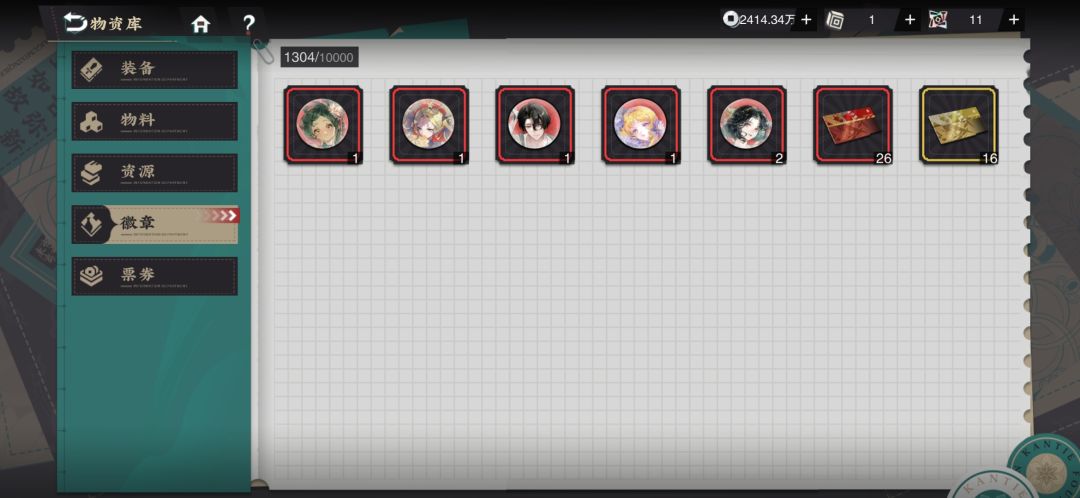Screen dimensions: 1080x498
Task: Click the 1304/10000 capacity counter
Action: (x=319, y=57)
